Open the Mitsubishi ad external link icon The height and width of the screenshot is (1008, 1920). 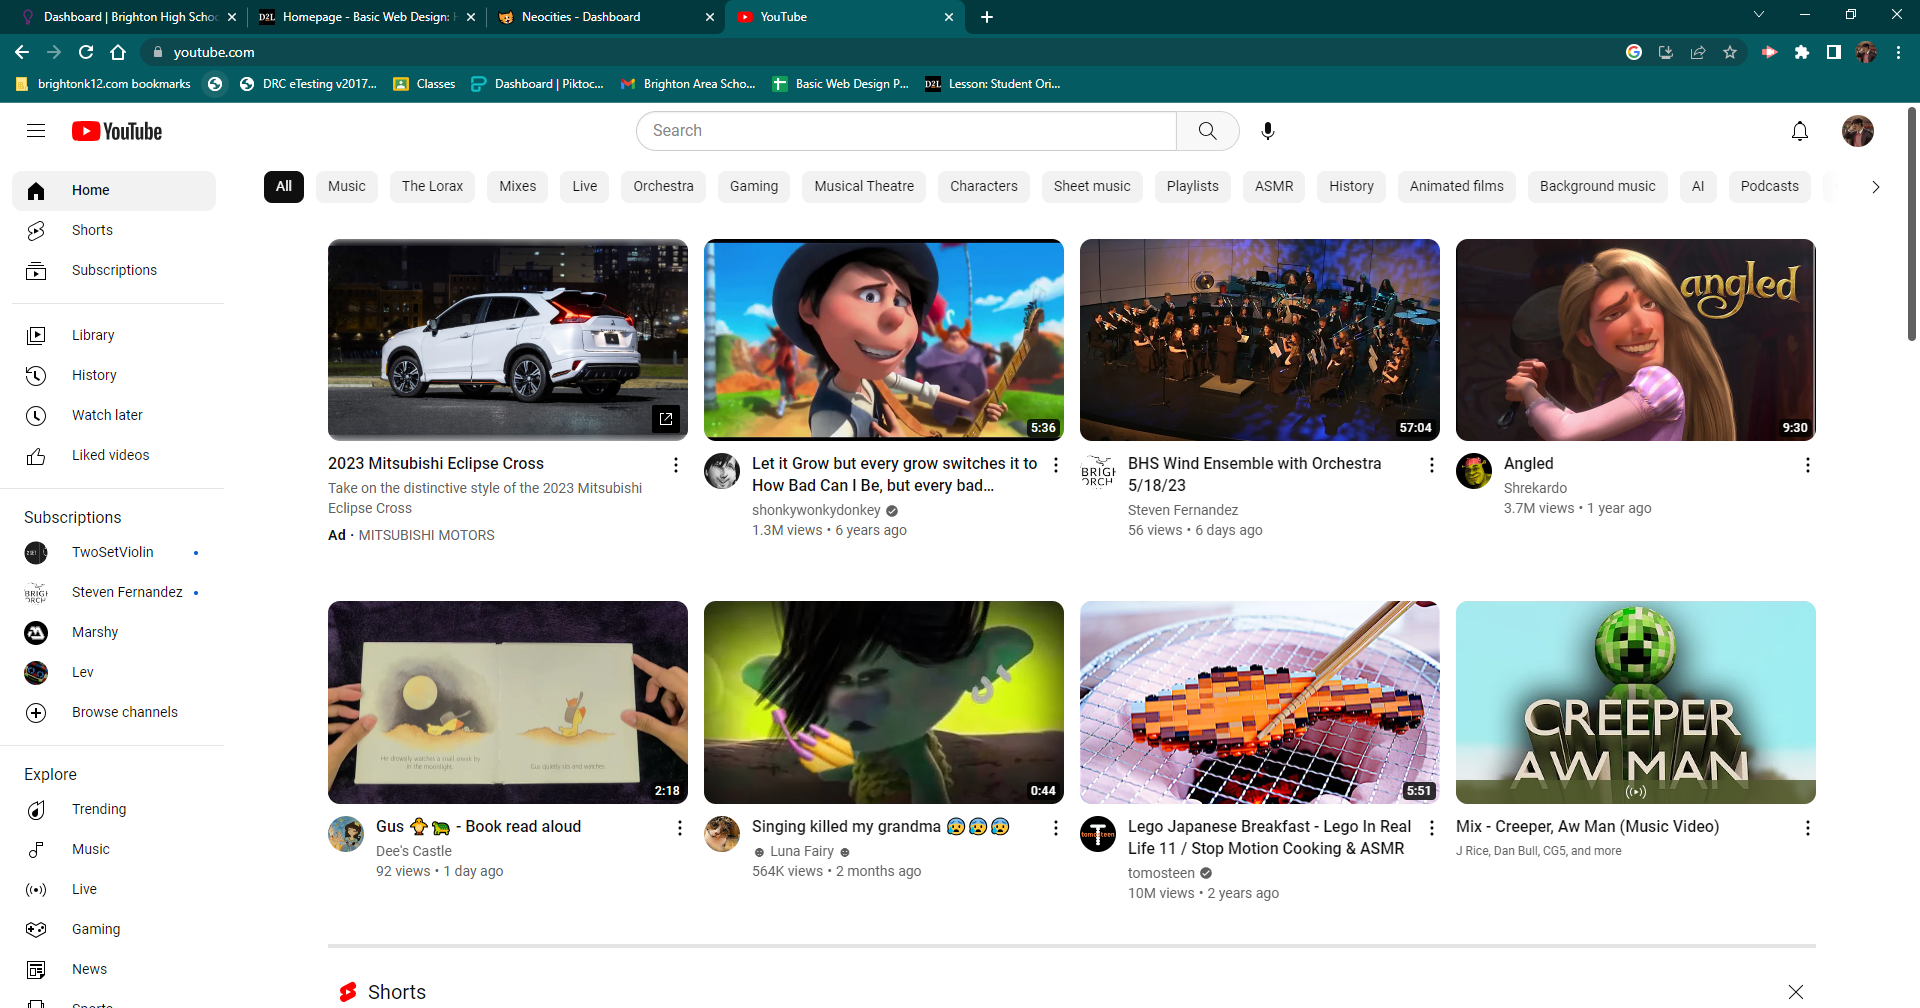[x=666, y=418]
